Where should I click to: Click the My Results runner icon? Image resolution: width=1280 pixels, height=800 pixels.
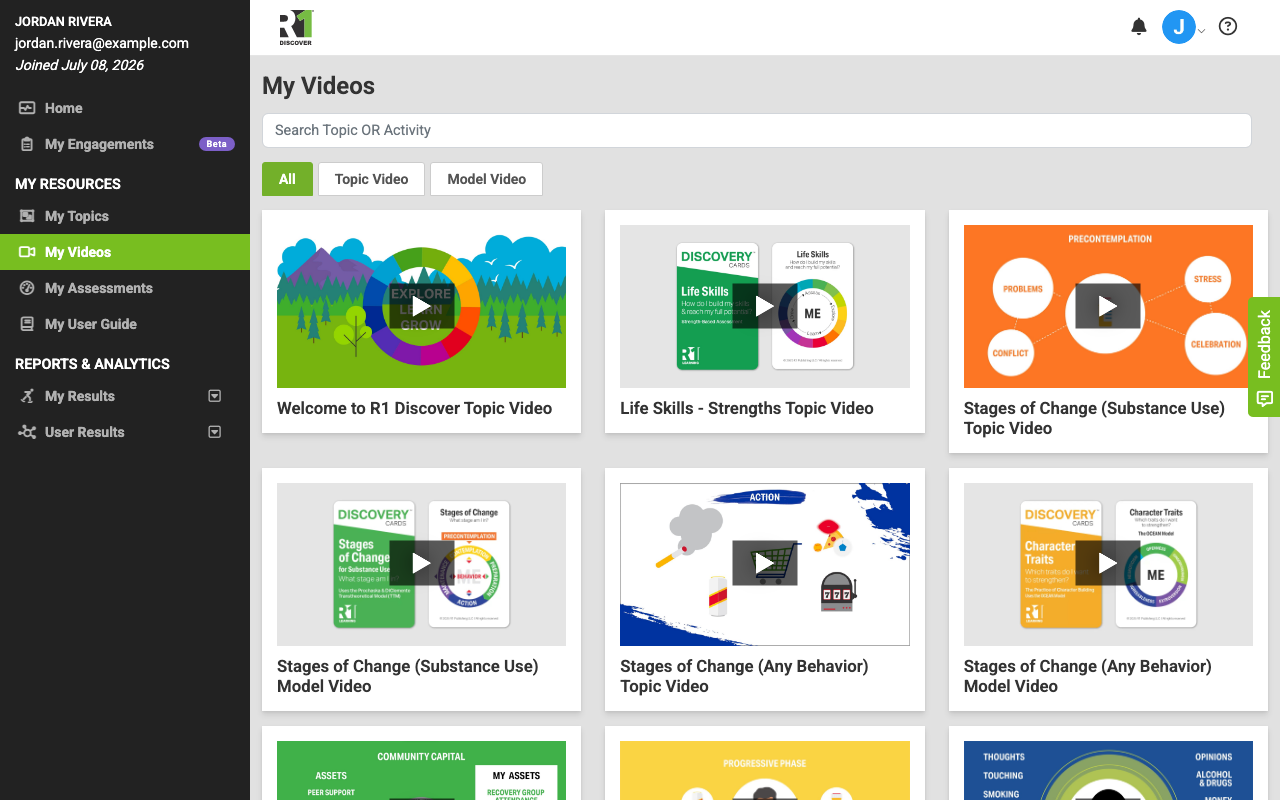[27, 396]
